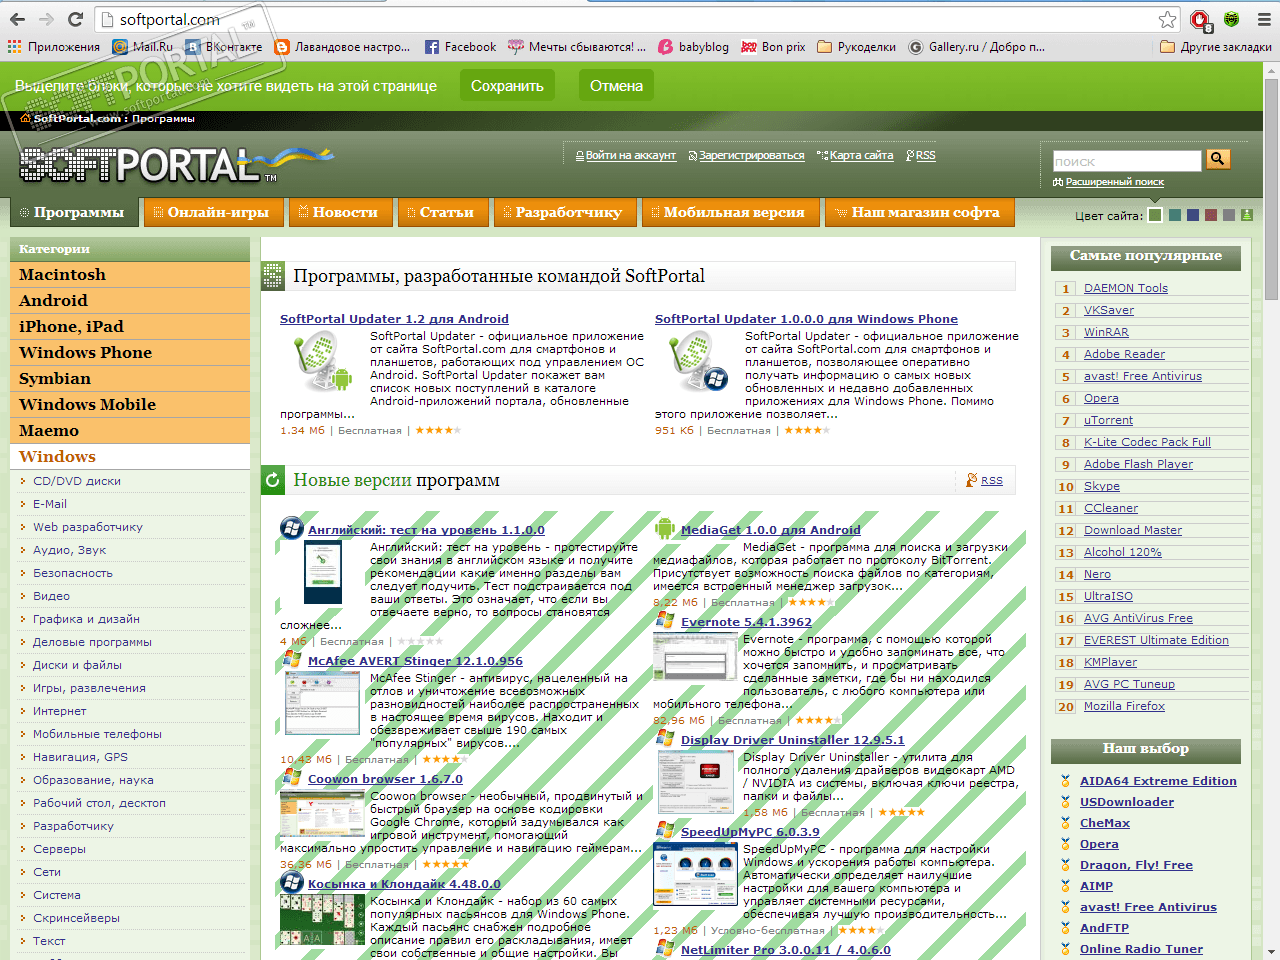This screenshot has width=1280, height=960.
Task: Open the Android category
Action: coord(130,301)
